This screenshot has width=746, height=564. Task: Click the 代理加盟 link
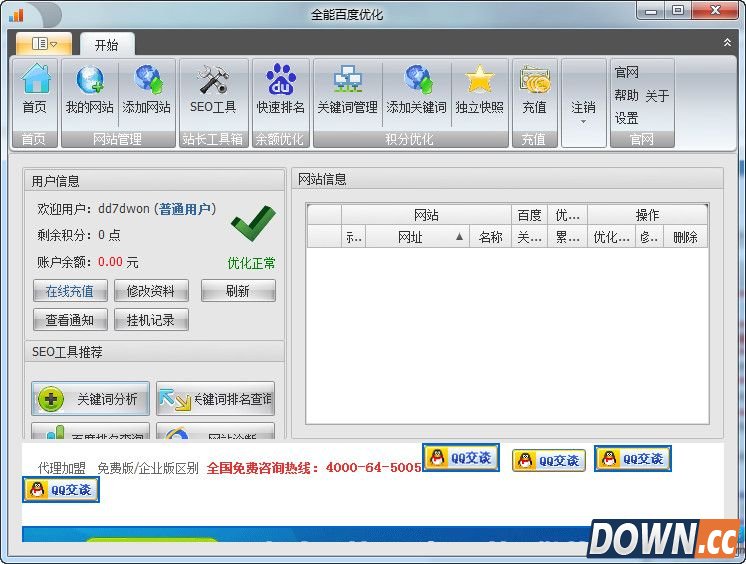(x=62, y=468)
